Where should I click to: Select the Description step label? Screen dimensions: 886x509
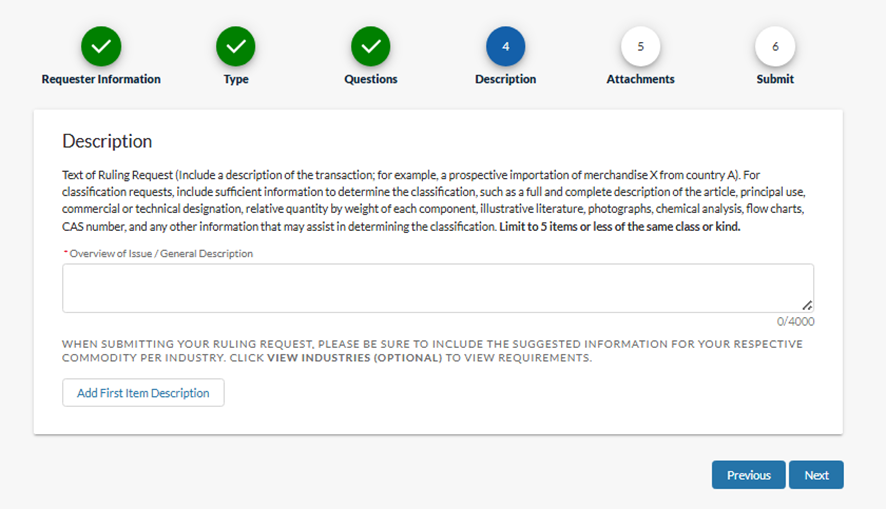coord(506,79)
